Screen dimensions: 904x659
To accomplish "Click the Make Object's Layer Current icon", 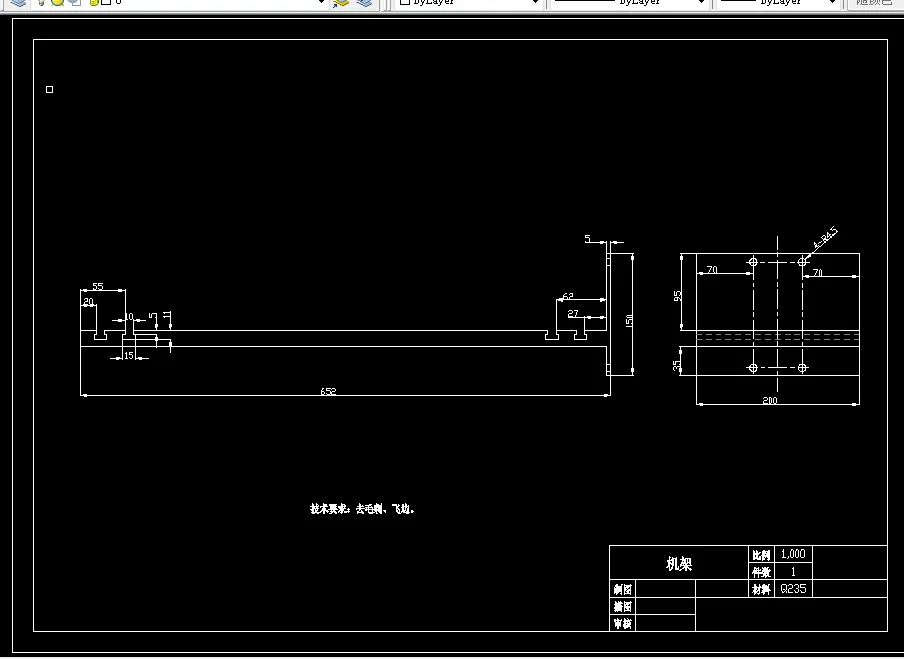I will [342, 3].
